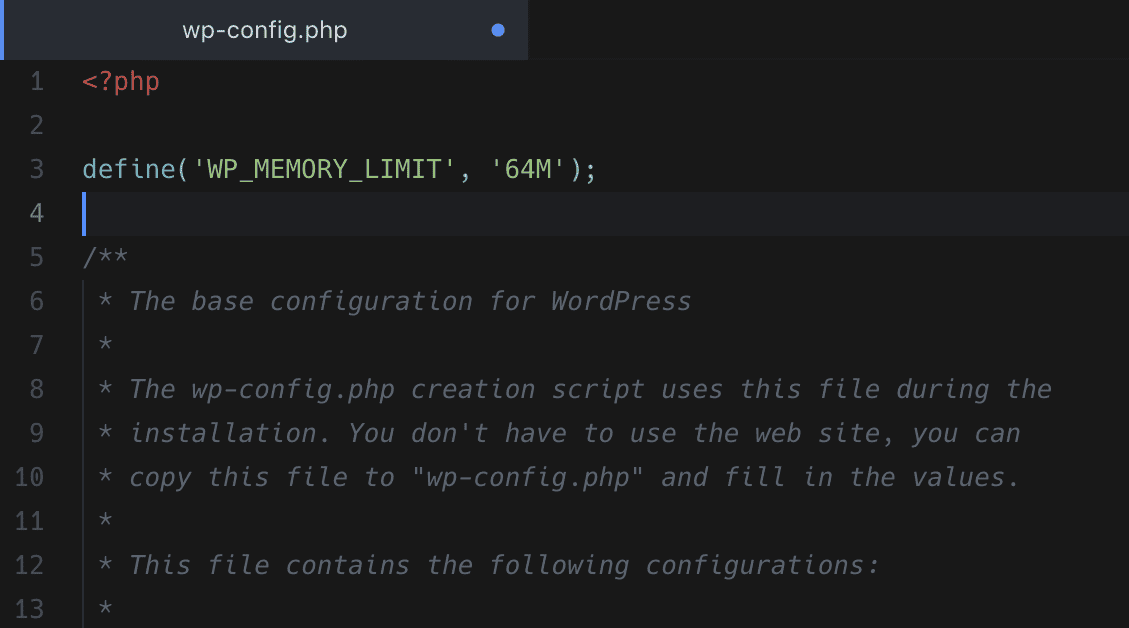Click the define function keyword
The width and height of the screenshot is (1129, 628).
[128, 169]
